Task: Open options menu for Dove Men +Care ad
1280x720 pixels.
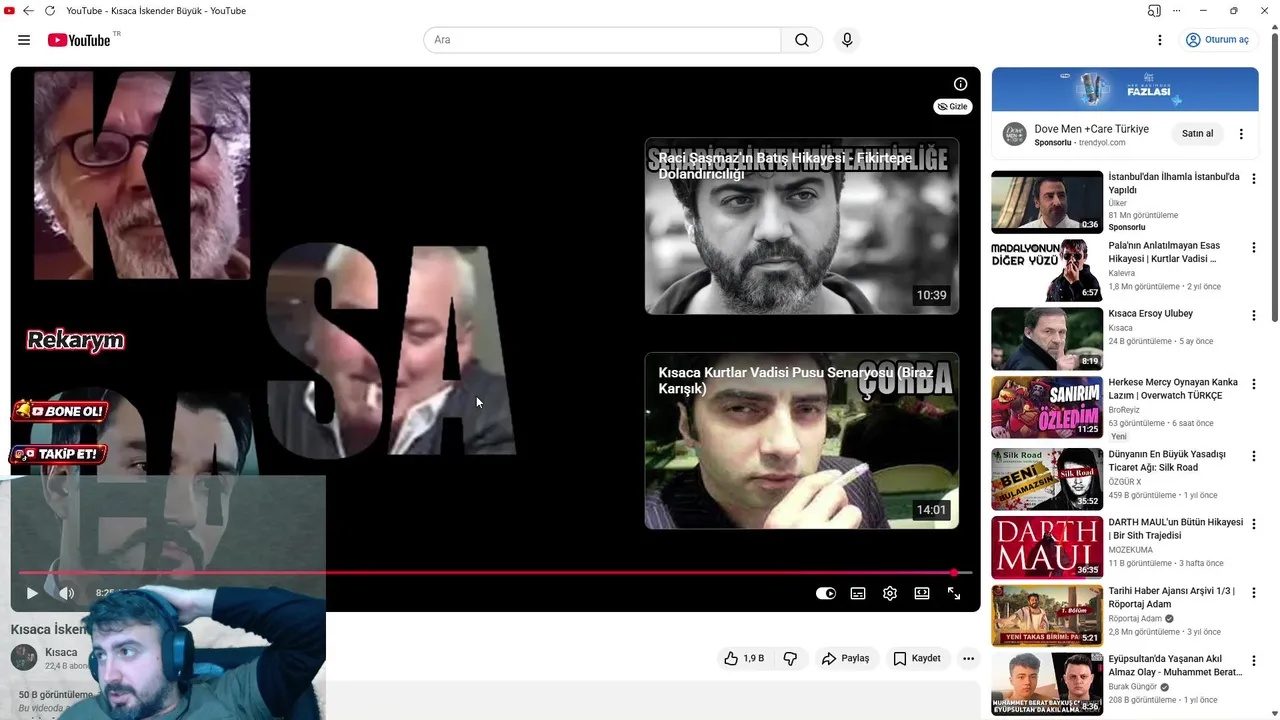Action: tap(1241, 134)
